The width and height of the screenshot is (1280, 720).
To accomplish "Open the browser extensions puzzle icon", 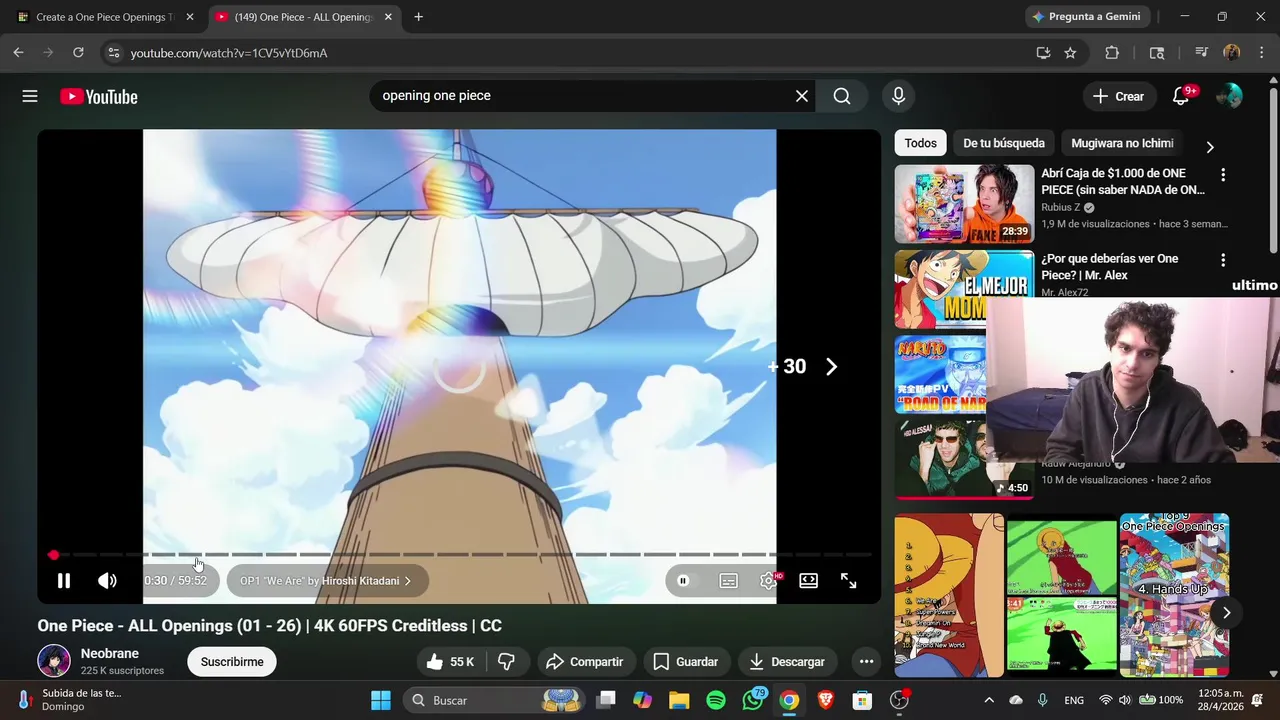I will click(1112, 53).
